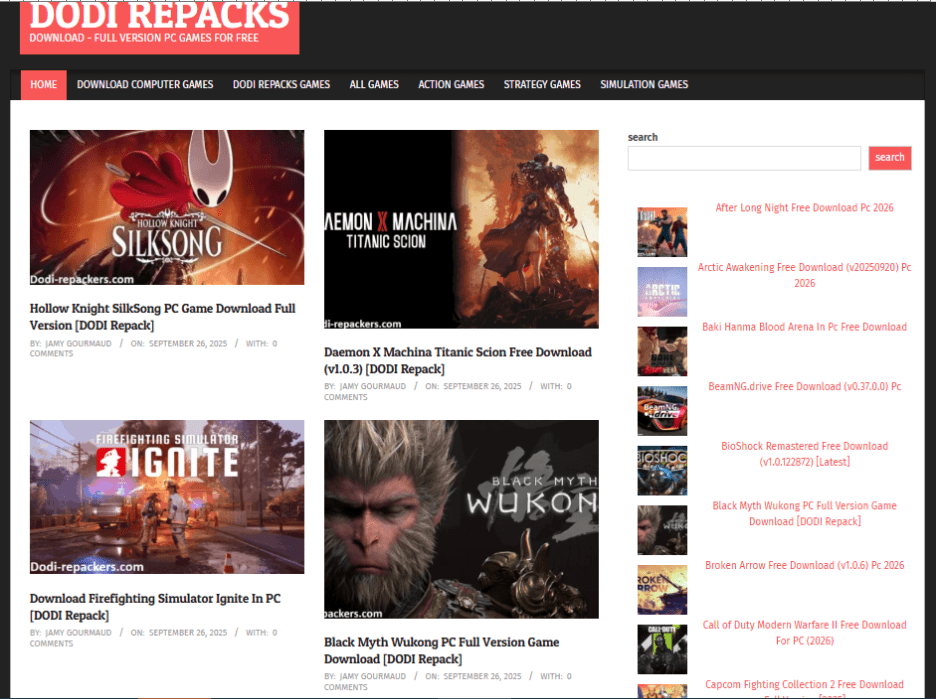Click the DODI Repacks site logo
This screenshot has width=936, height=699.
coord(159,25)
